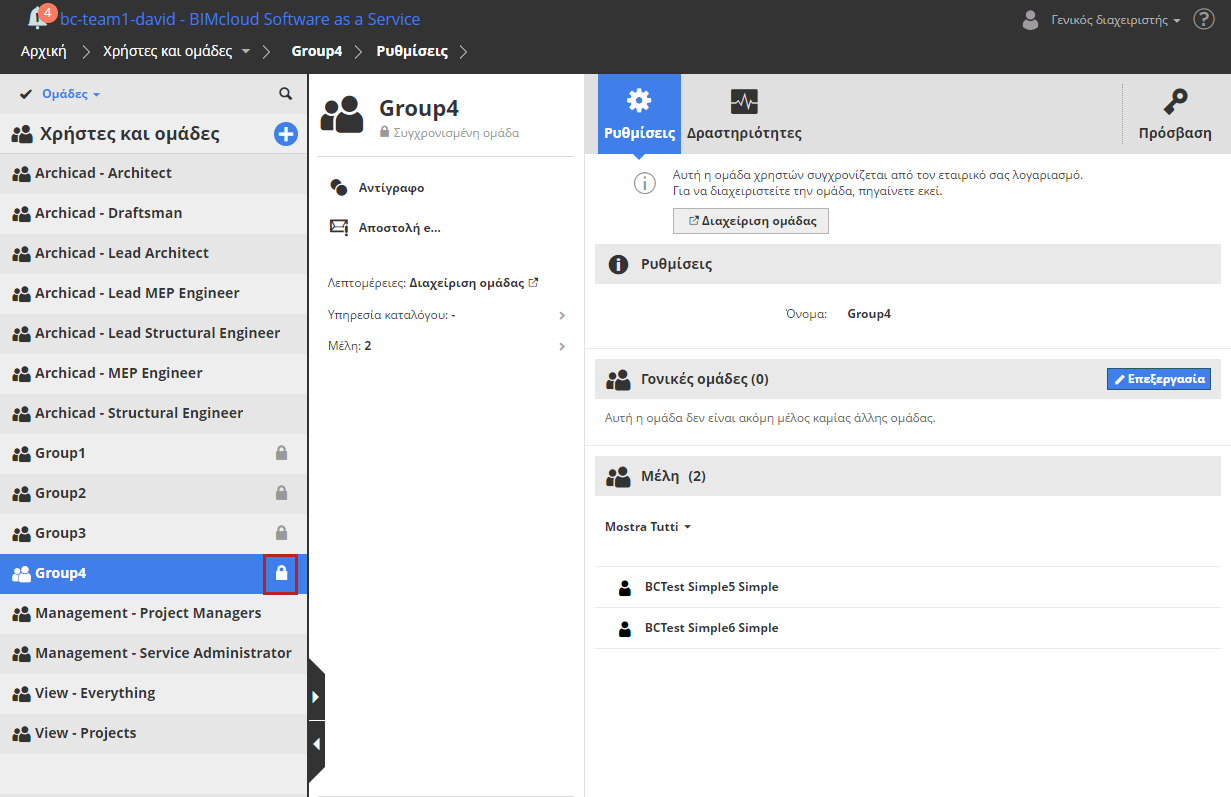Click the lock icon on Group4
This screenshot has height=797, width=1231.
click(x=281, y=574)
